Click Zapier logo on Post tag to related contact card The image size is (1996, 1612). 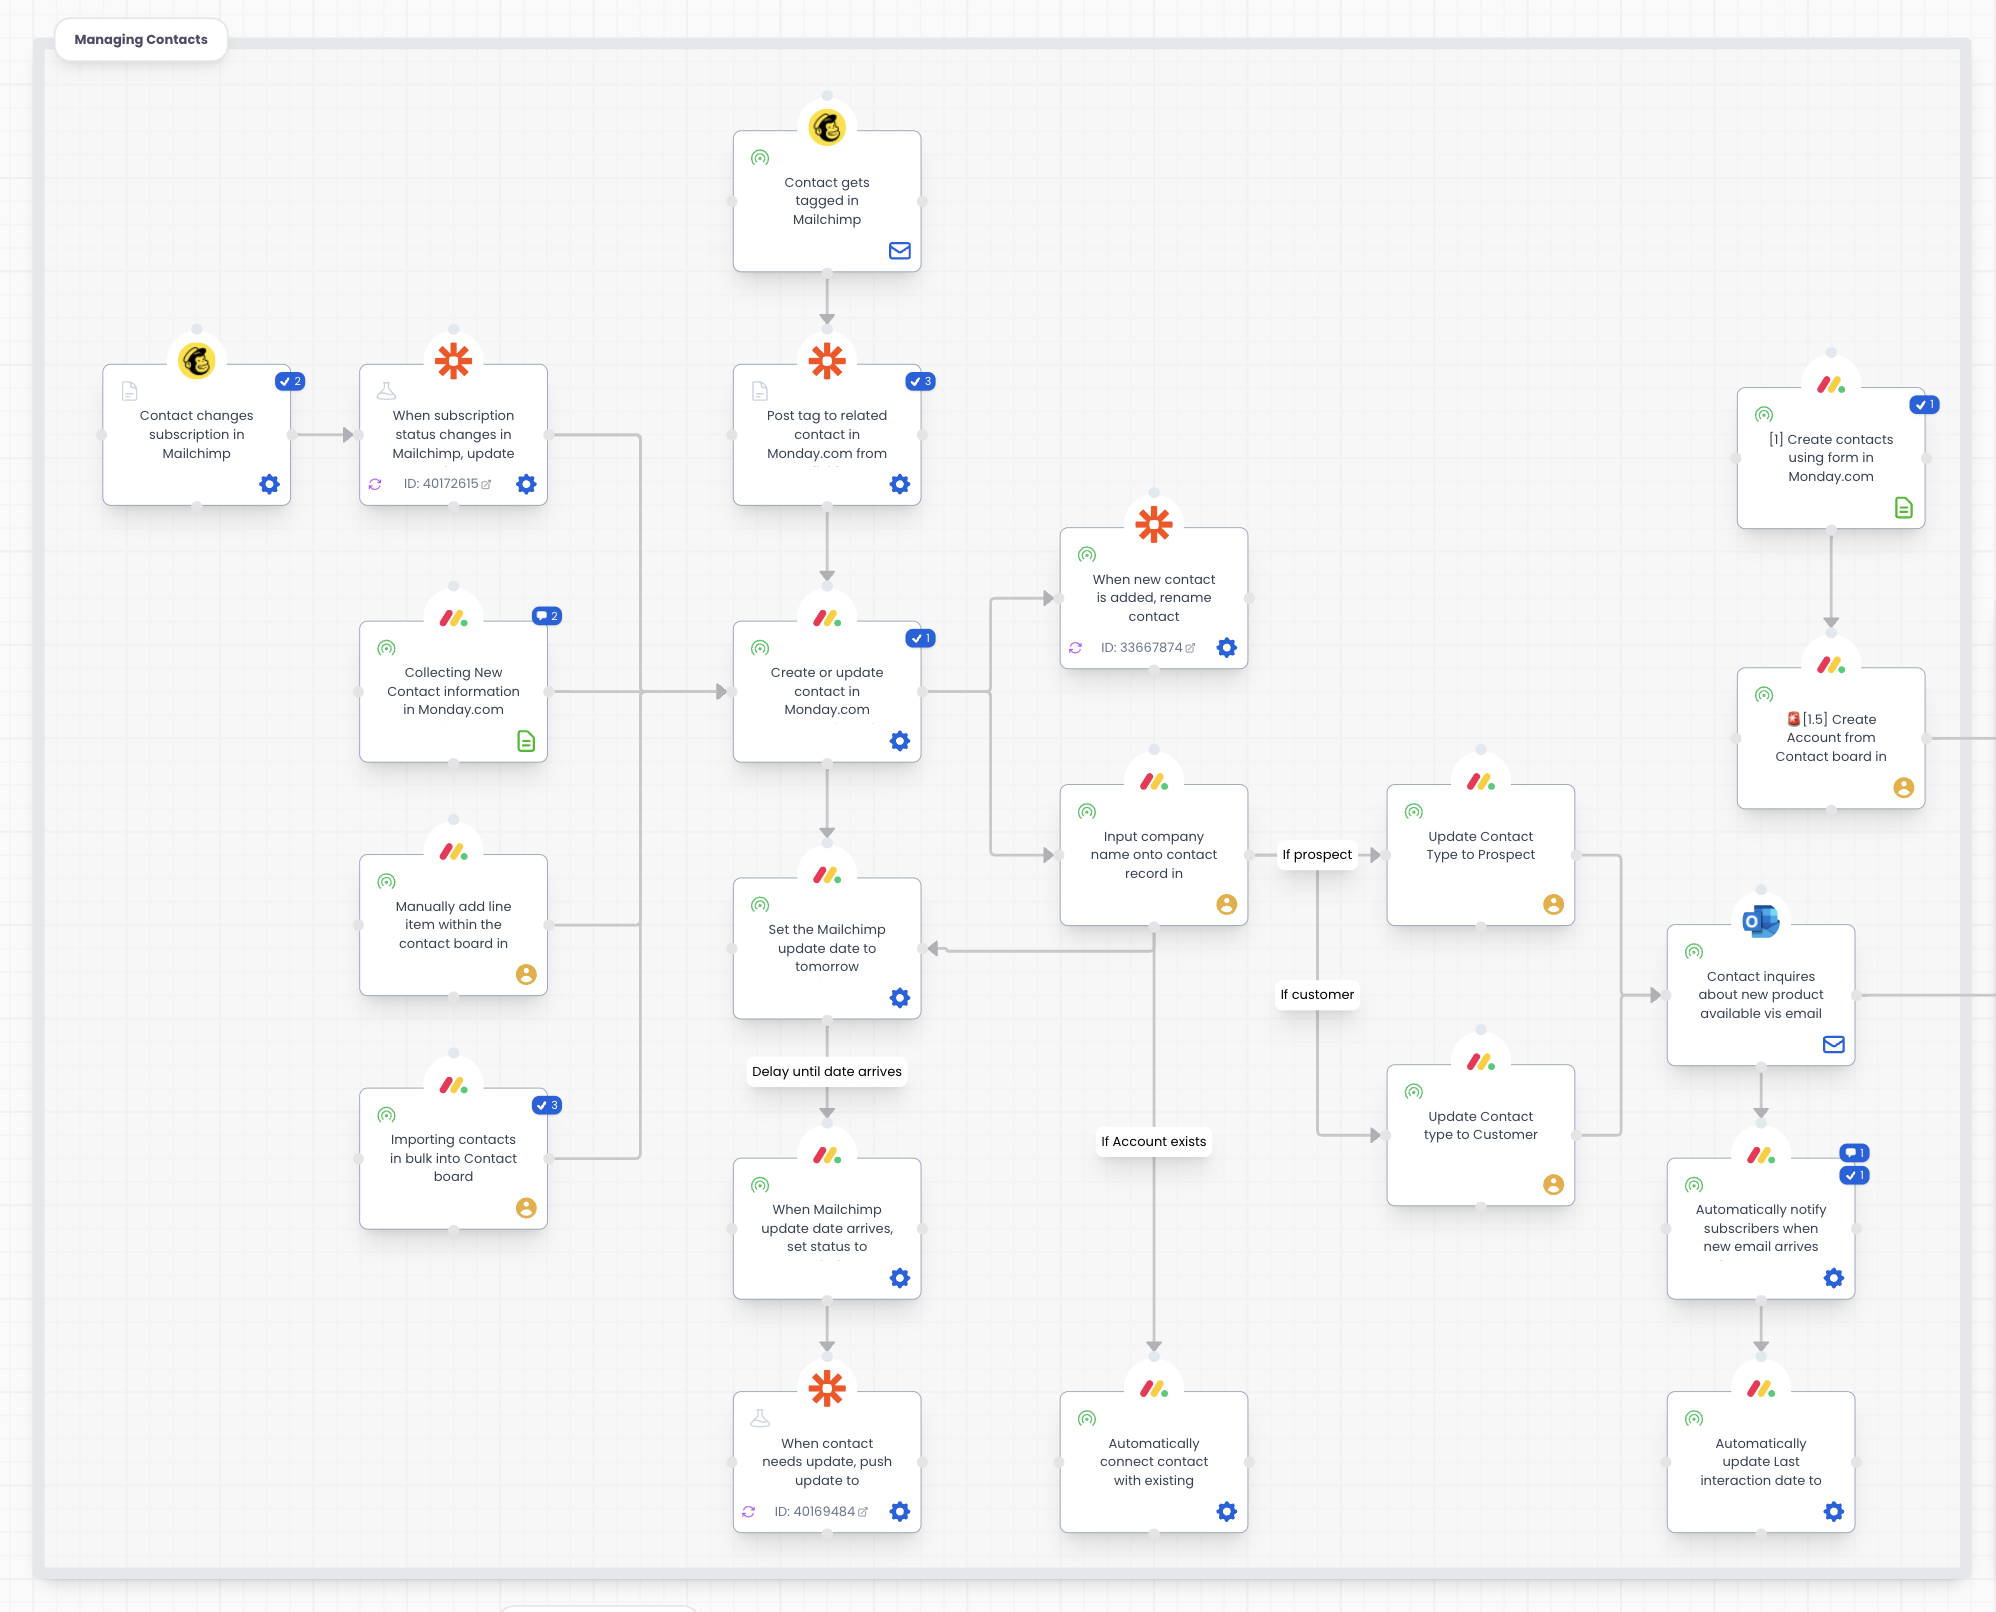[x=827, y=360]
